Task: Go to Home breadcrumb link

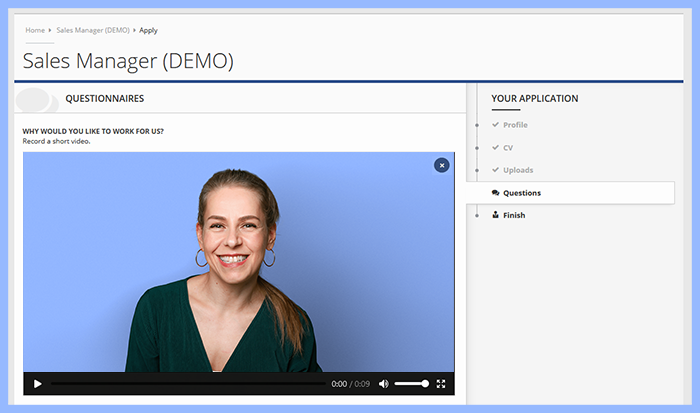Action: (35, 30)
